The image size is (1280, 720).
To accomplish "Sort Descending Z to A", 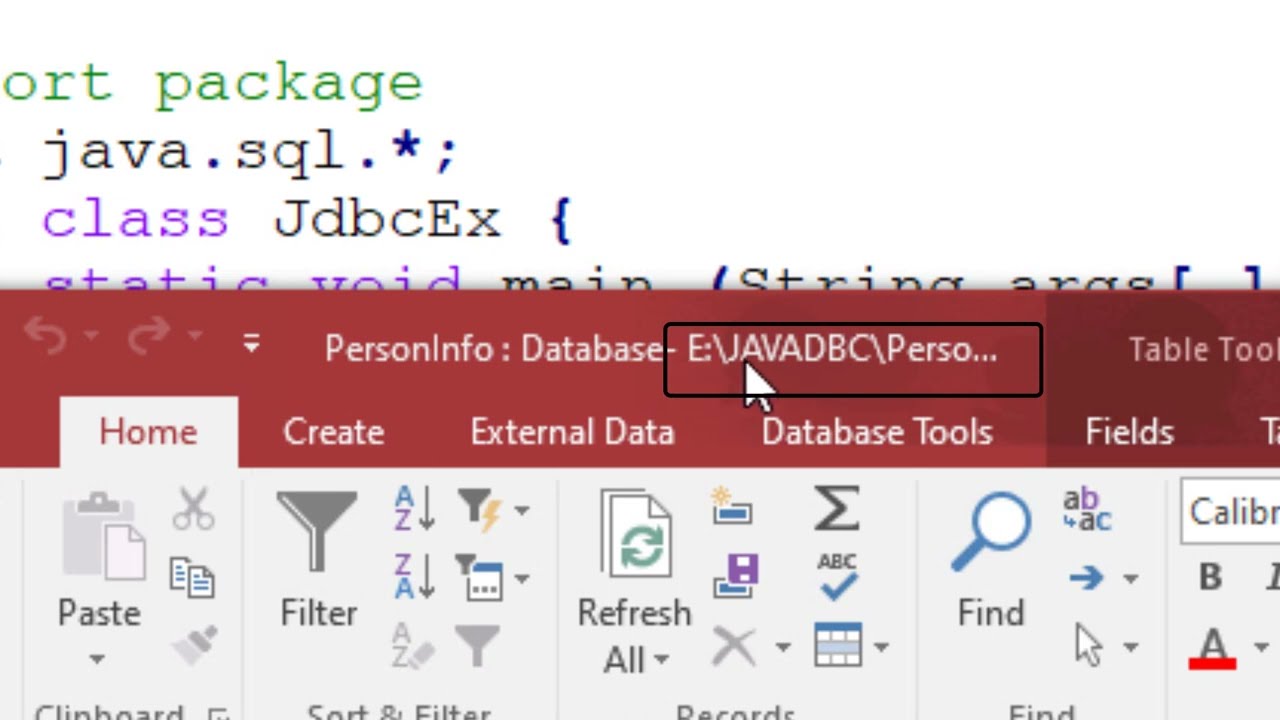I will click(x=414, y=577).
